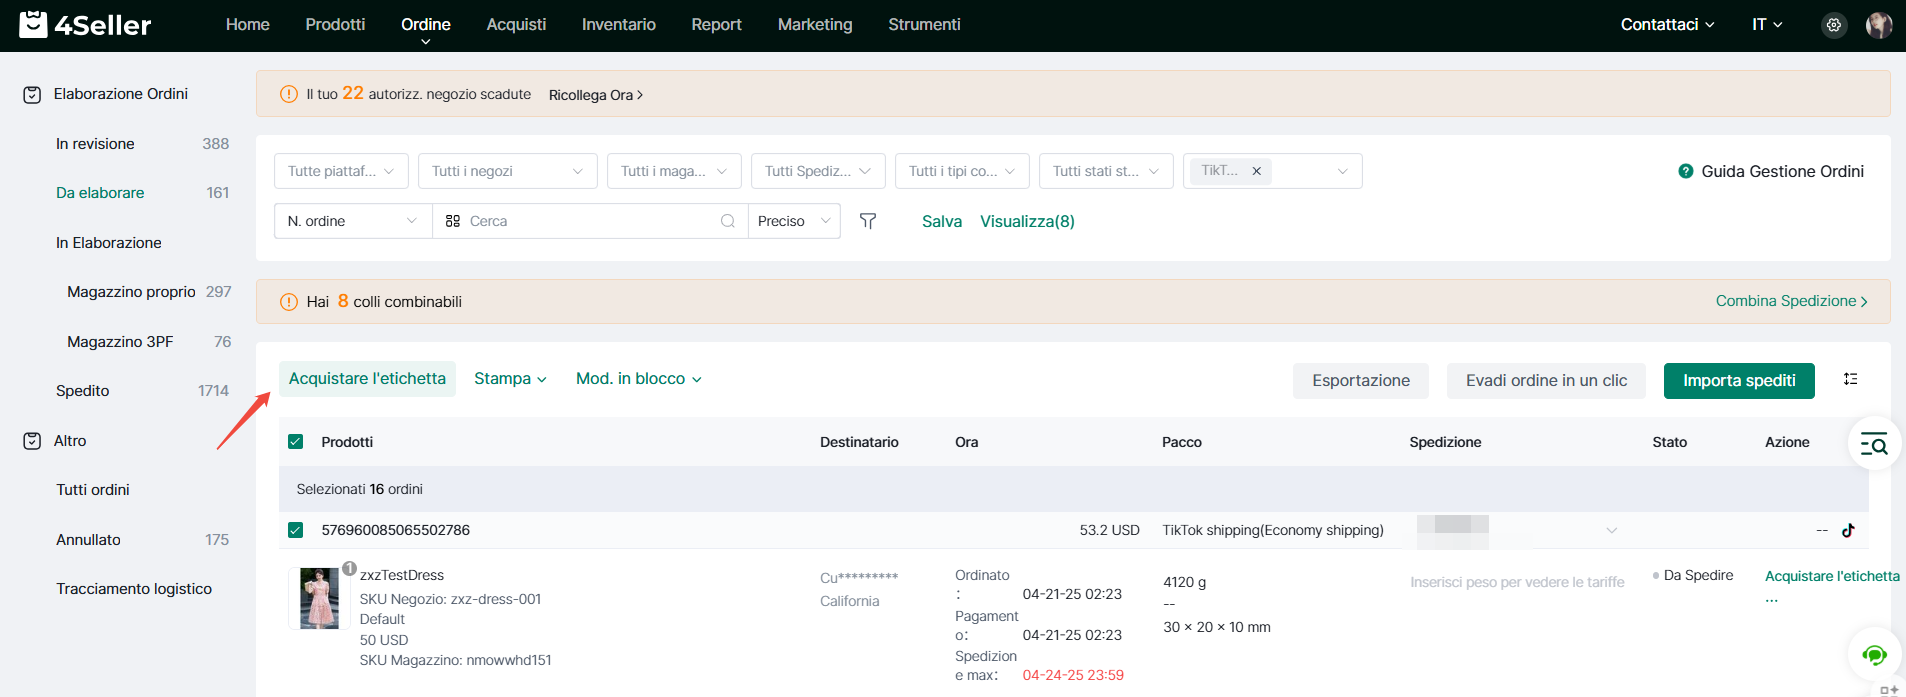Click the Combina Spedizione link
Image resolution: width=1906 pixels, height=697 pixels.
[x=1790, y=301]
